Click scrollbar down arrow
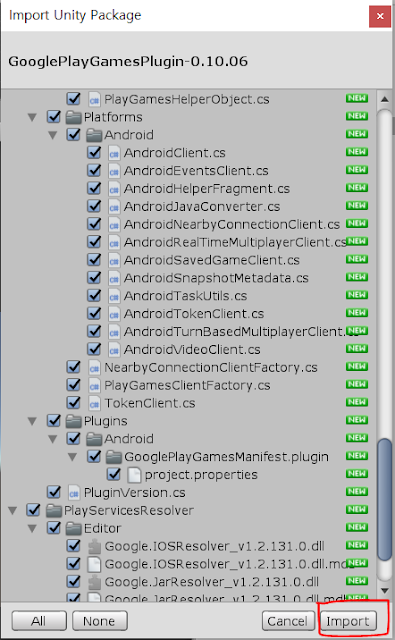This screenshot has height=640, width=395. point(384,591)
